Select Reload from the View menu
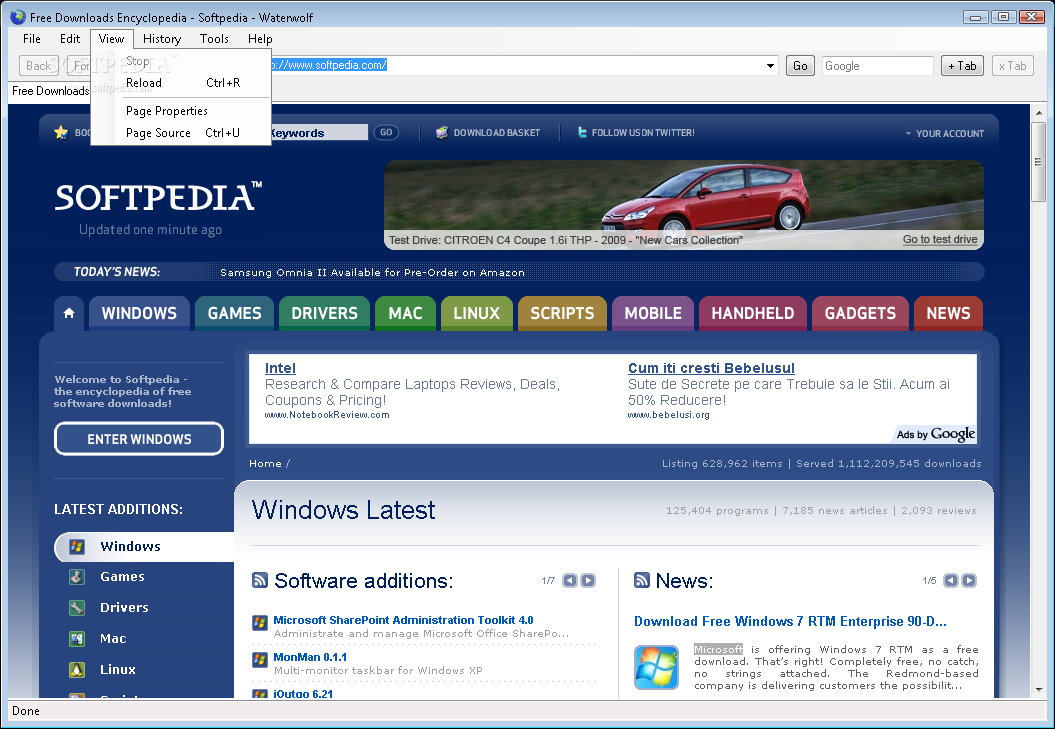This screenshot has width=1055, height=729. [x=181, y=83]
